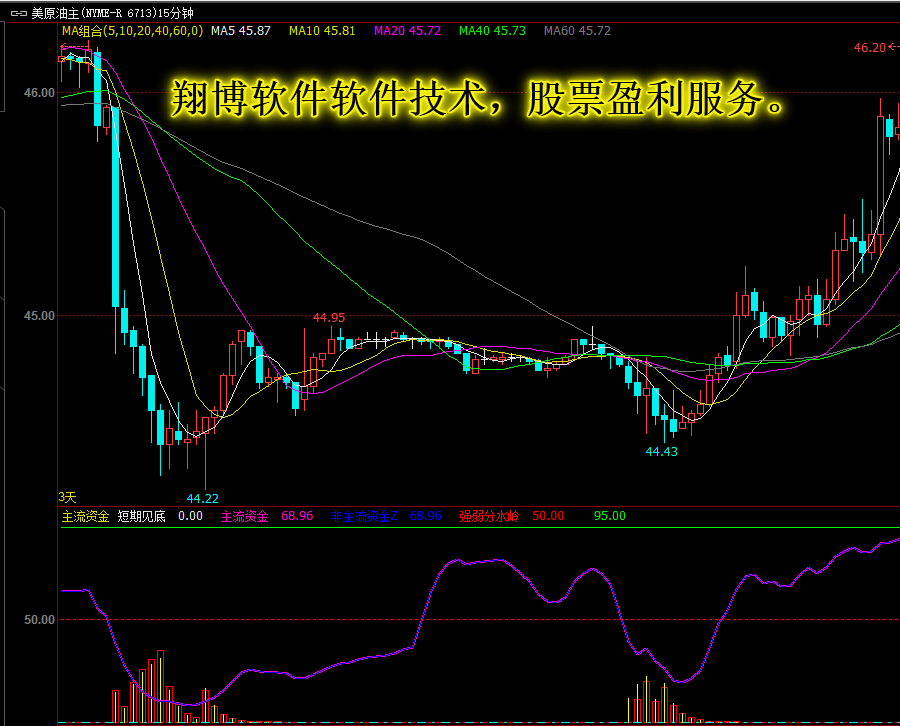900x726 pixels.
Task: Select the MA5 45.87 legend label
Action: coord(240,31)
